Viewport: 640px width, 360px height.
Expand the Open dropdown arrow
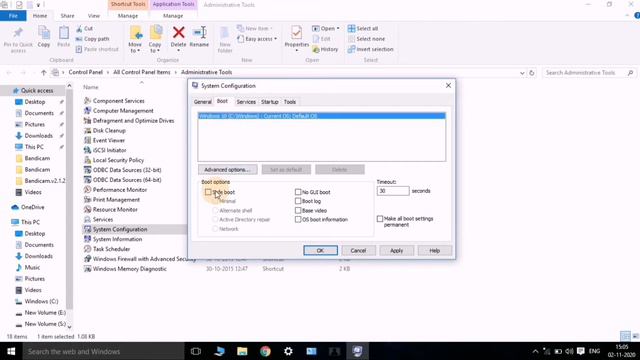coord(338,29)
